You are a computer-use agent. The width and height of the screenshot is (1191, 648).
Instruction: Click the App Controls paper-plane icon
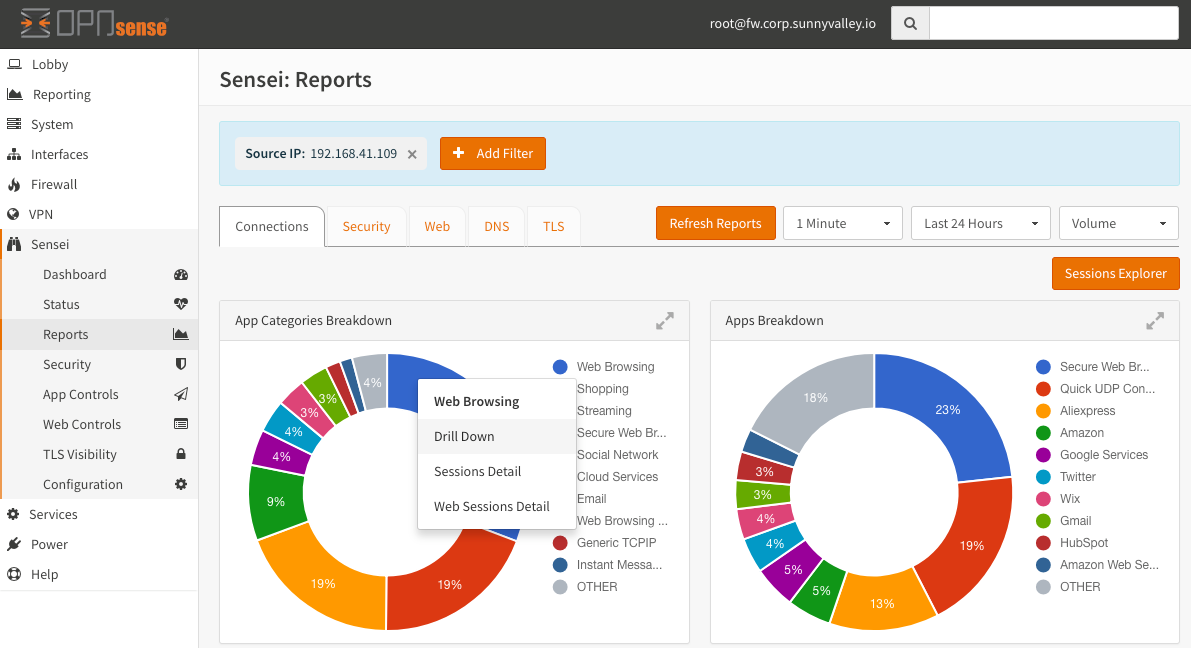tap(181, 394)
